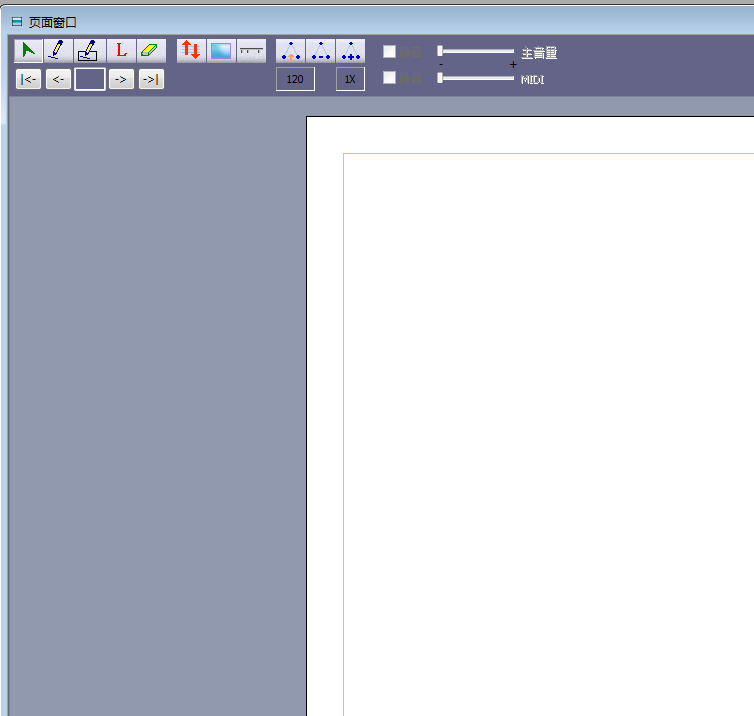Viewport: 754px width, 716px height.
Task: Toggle the checkbox beside MIDI slider
Action: [x=390, y=78]
